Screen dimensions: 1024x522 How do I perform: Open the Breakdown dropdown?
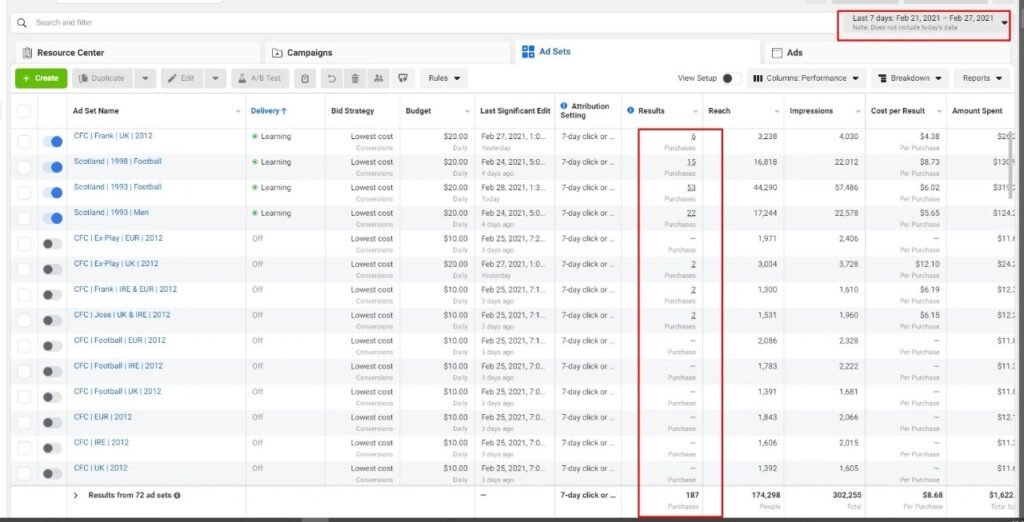(x=910, y=78)
